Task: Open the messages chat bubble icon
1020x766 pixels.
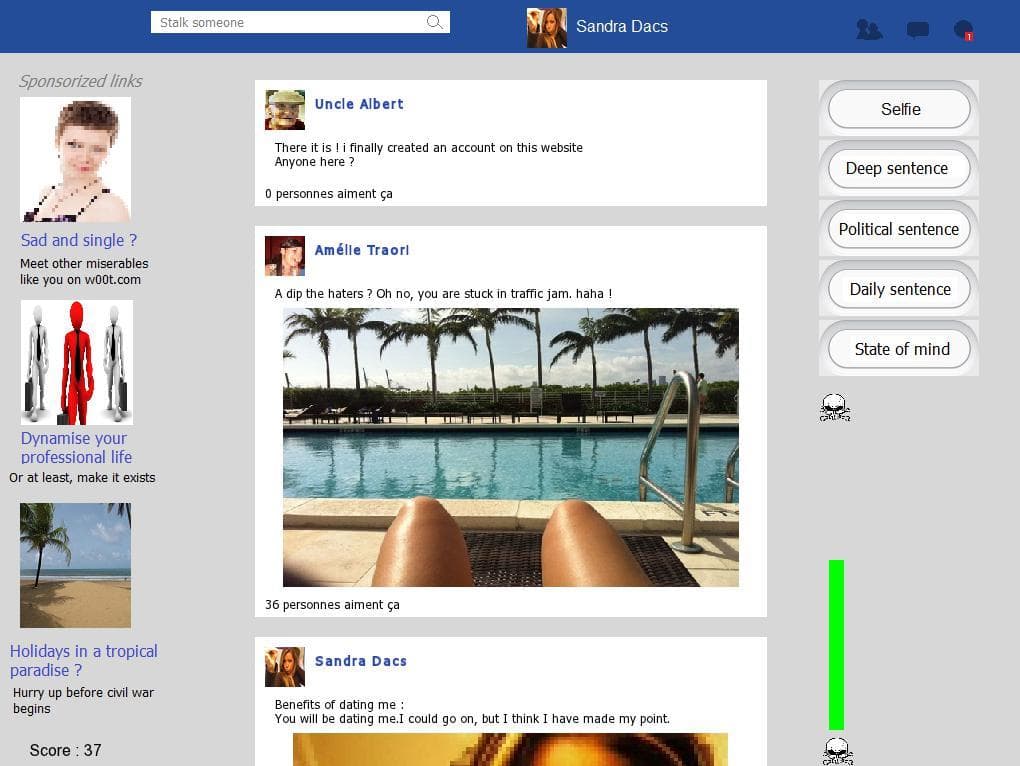Action: 917,30
